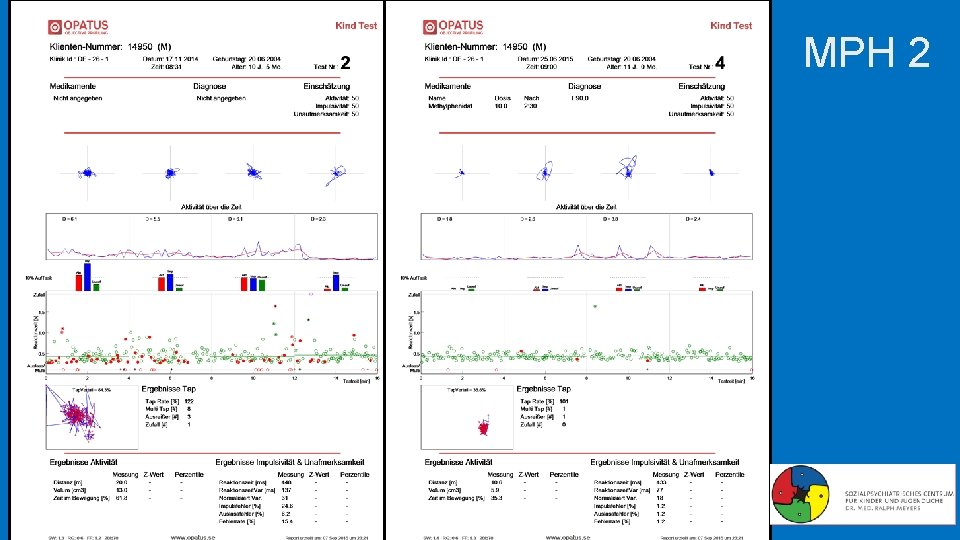The height and width of the screenshot is (540, 960).
Task: Click the 'Medikamente' heading on the Test 2 report
Action: tap(73, 86)
